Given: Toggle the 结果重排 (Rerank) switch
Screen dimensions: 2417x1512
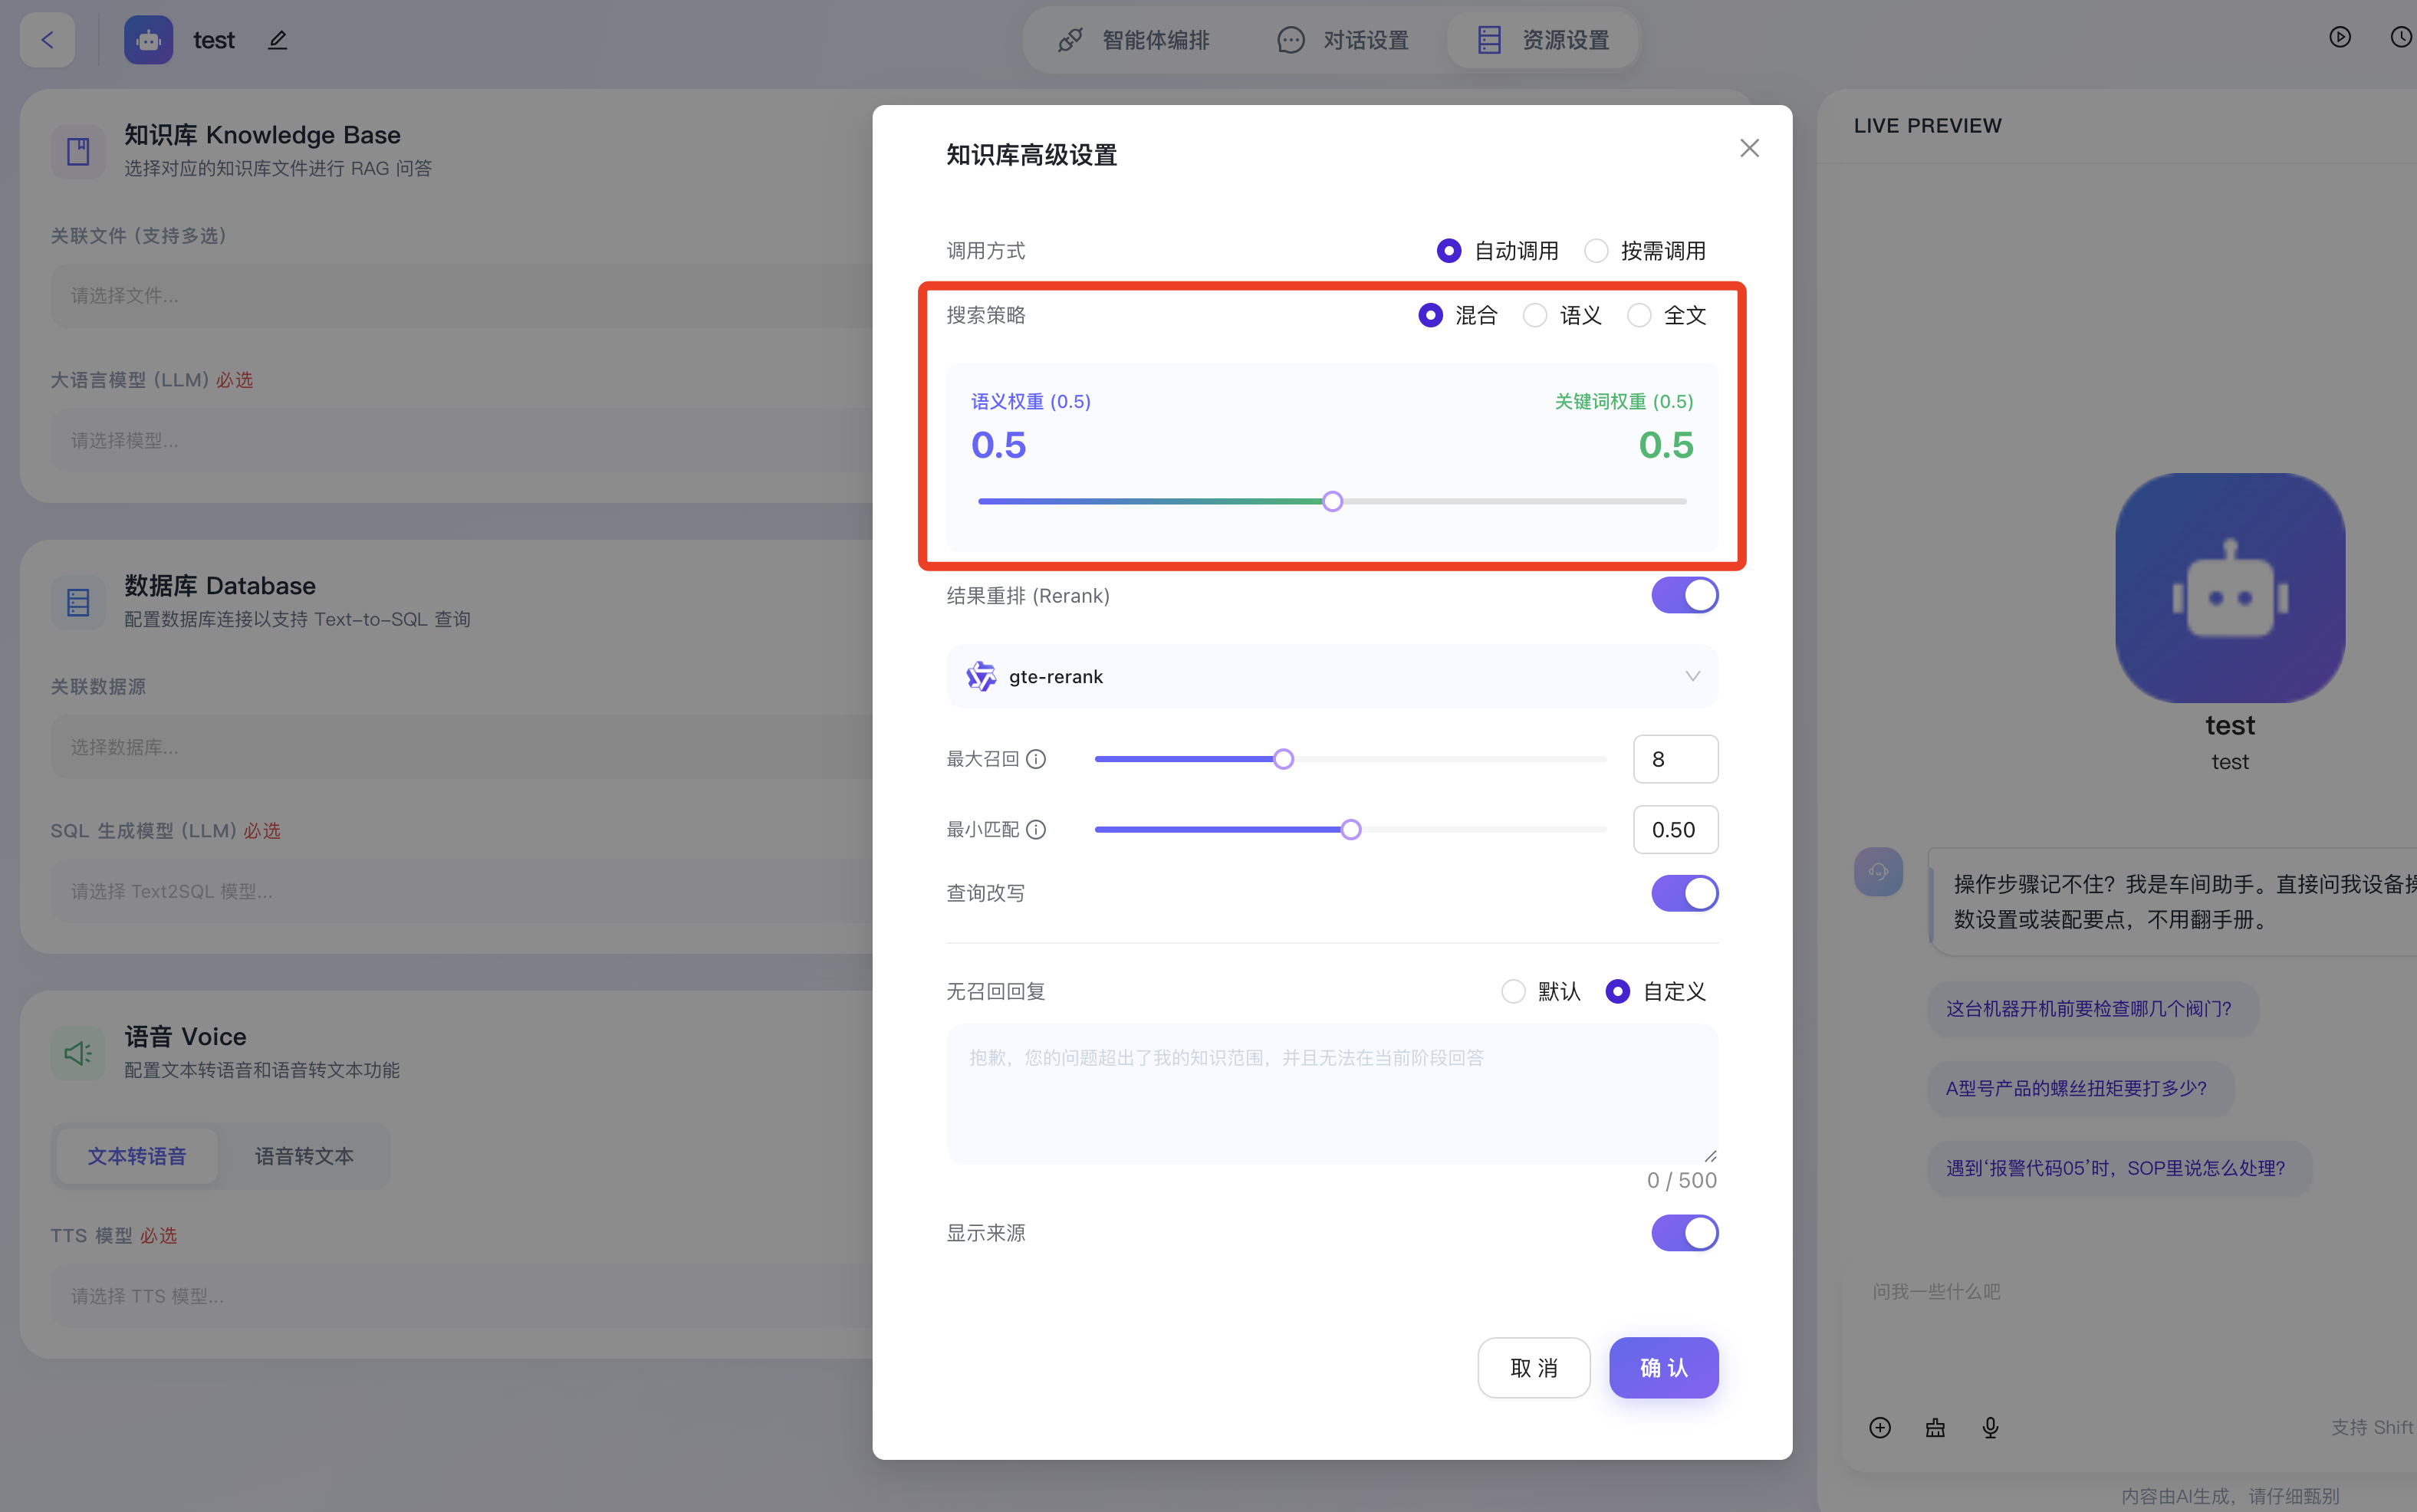Looking at the screenshot, I should click(1684, 595).
